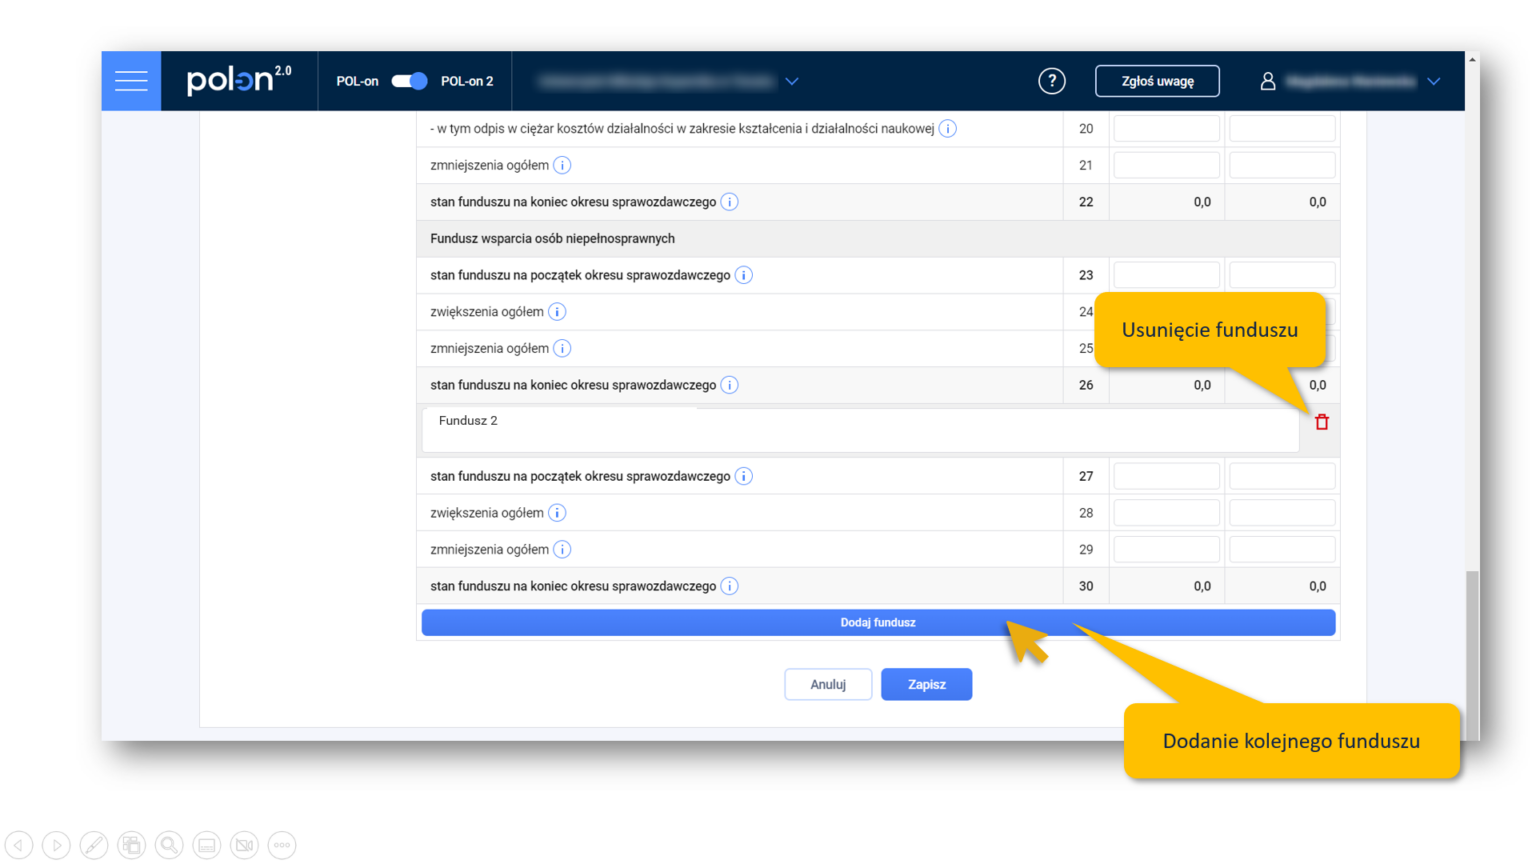1536x864 pixels.
Task: Click the Zgłoś uwagę button
Action: pyautogui.click(x=1157, y=81)
